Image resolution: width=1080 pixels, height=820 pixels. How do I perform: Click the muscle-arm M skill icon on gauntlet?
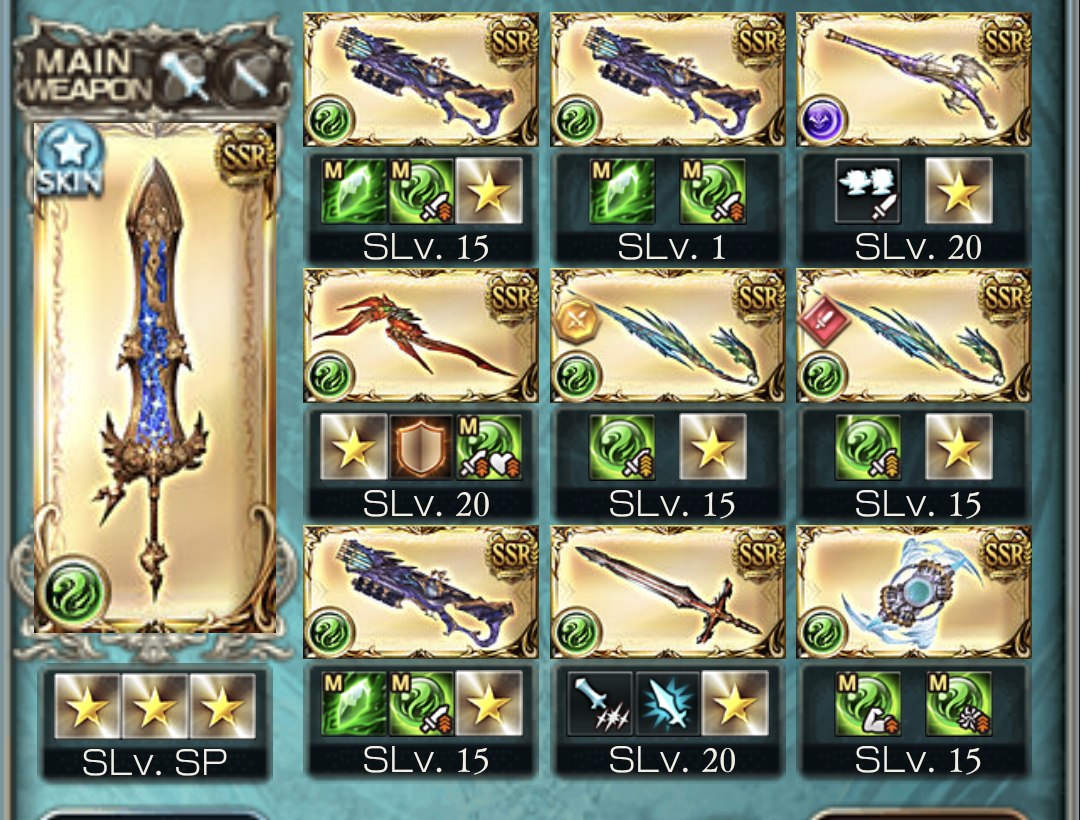(867, 704)
